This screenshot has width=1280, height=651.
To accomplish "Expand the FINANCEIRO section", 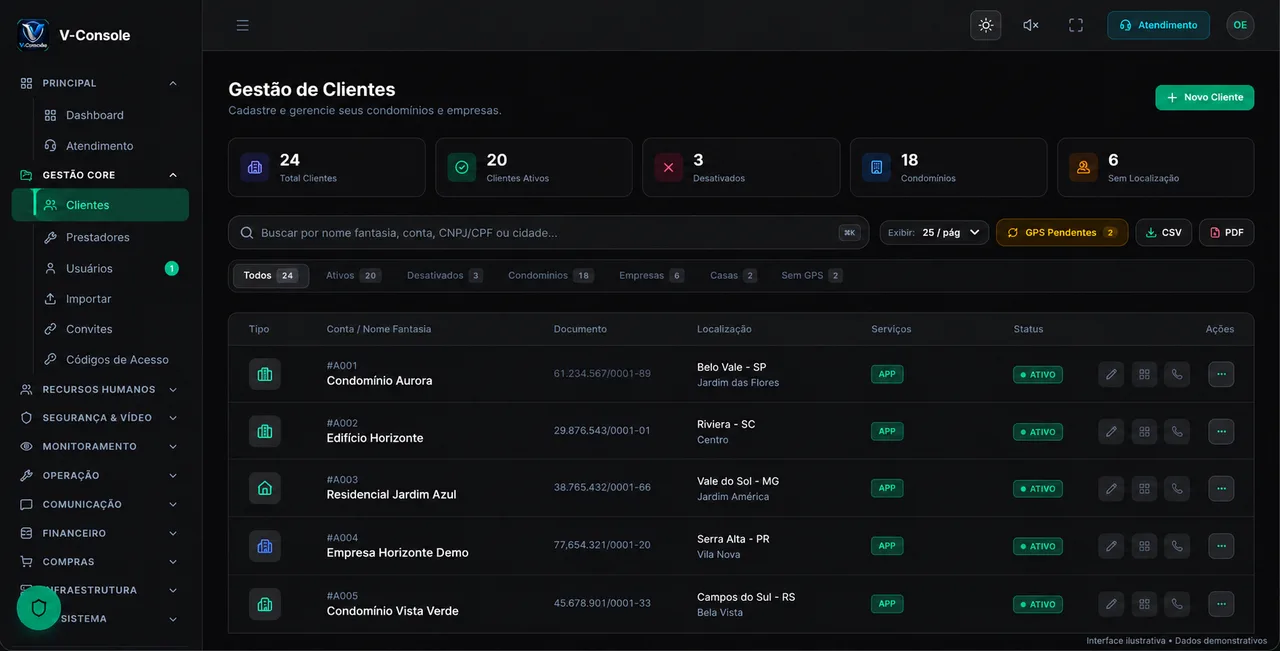I will tap(100, 534).
